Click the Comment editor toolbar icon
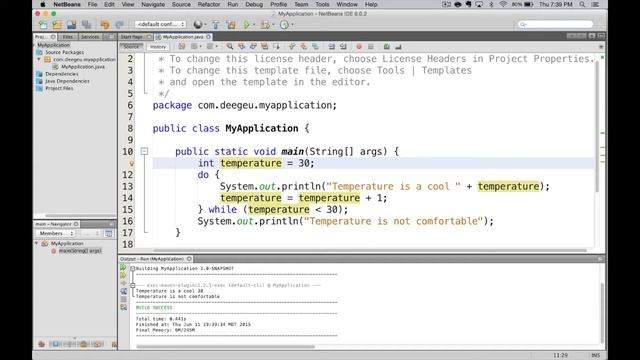640x360 pixels. point(387,47)
